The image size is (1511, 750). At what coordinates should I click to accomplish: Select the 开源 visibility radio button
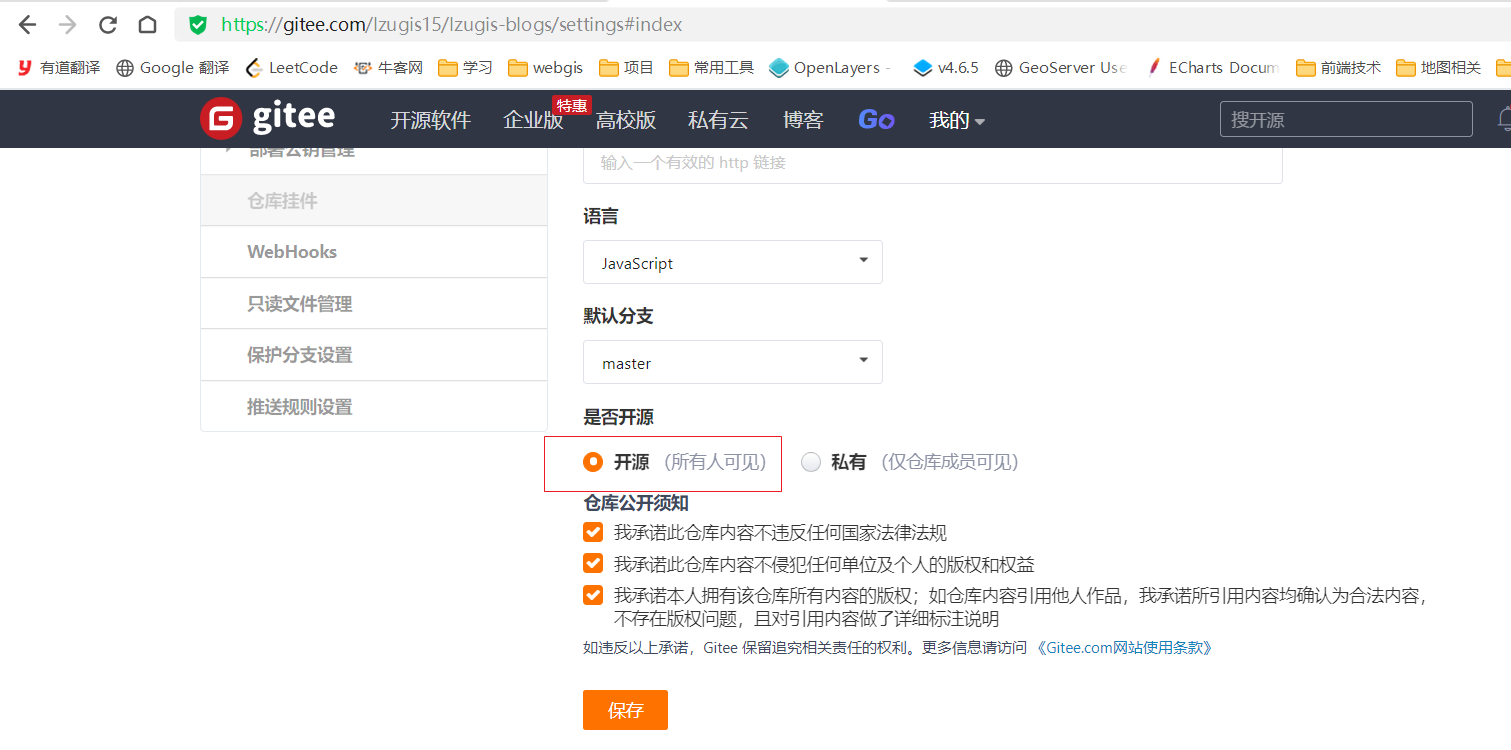(591, 462)
